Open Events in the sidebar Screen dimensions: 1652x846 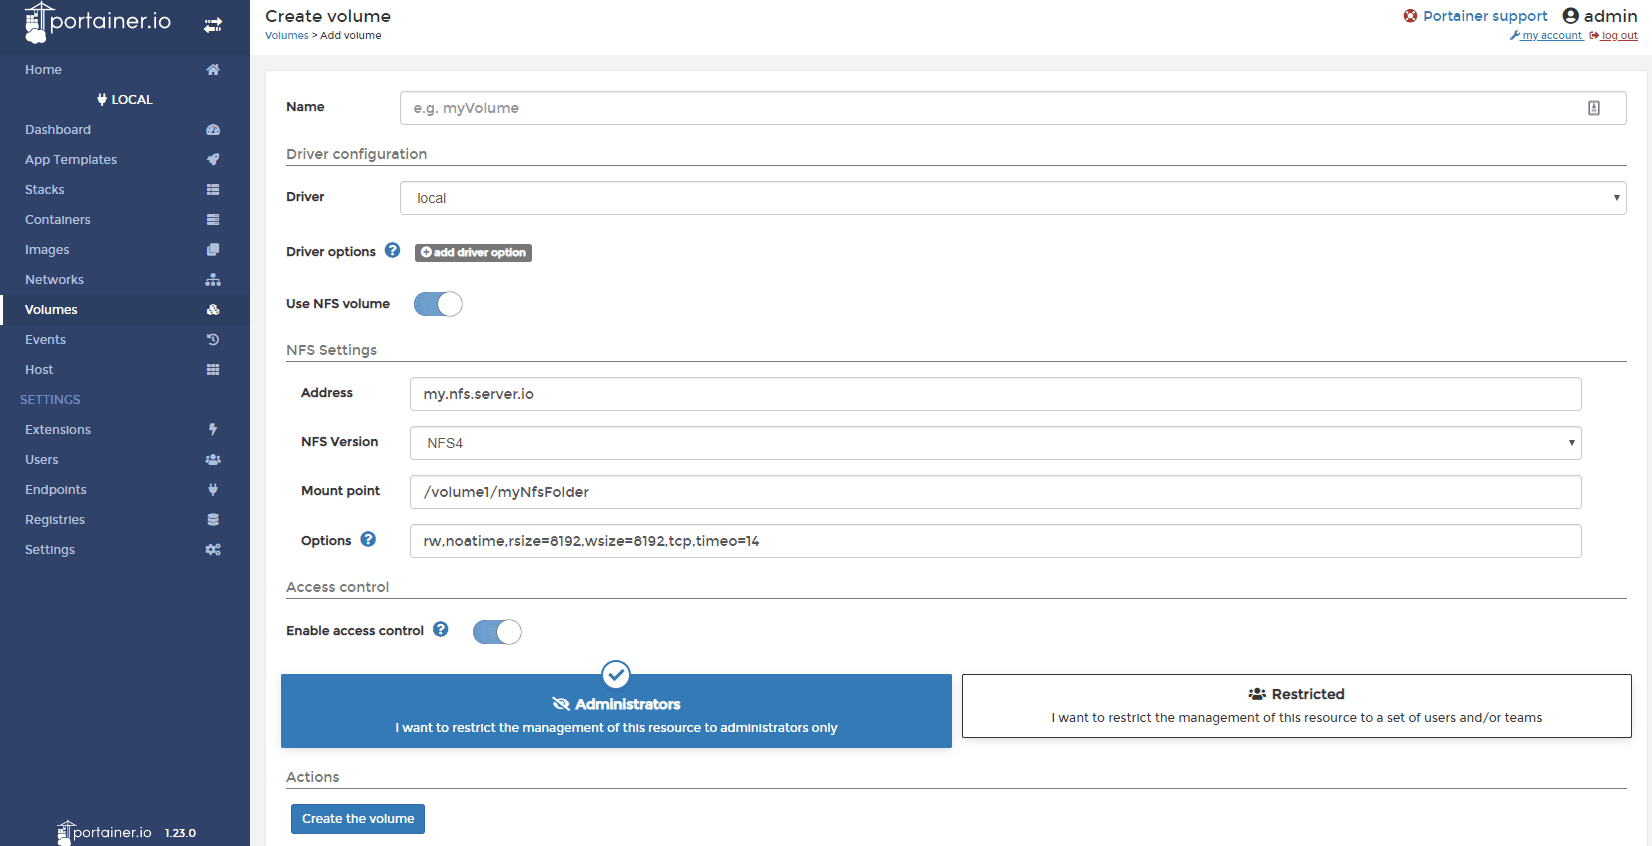(45, 340)
